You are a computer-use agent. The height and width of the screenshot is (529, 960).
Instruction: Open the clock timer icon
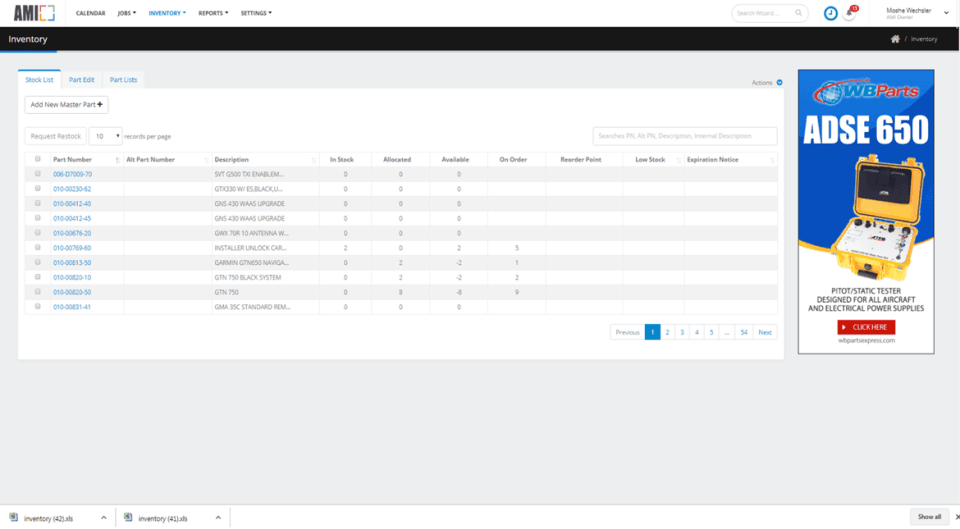tap(830, 13)
